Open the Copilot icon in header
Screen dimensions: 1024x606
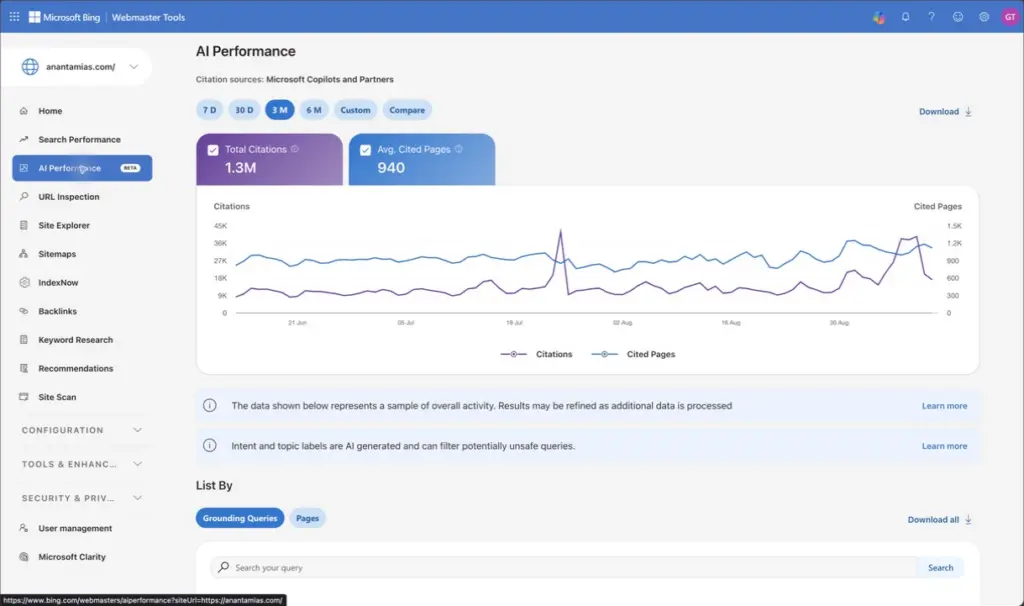point(879,17)
